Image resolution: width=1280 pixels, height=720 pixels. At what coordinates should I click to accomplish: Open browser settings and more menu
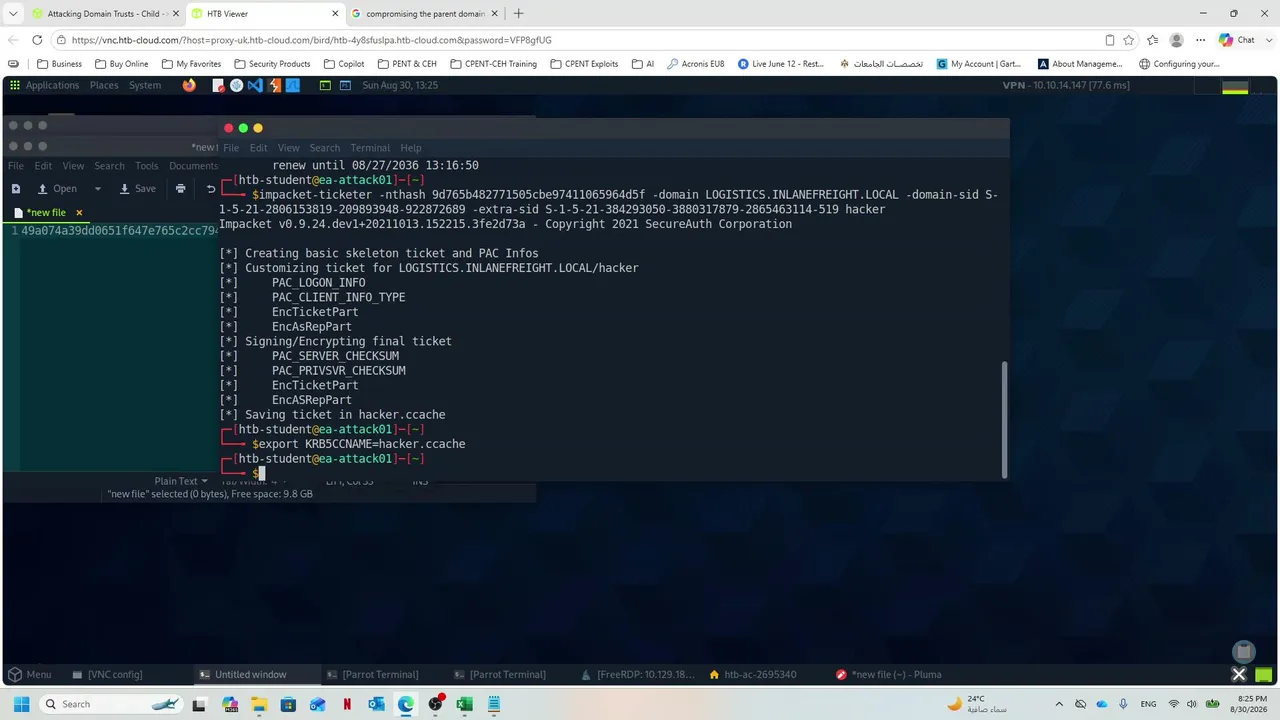[x=1198, y=40]
